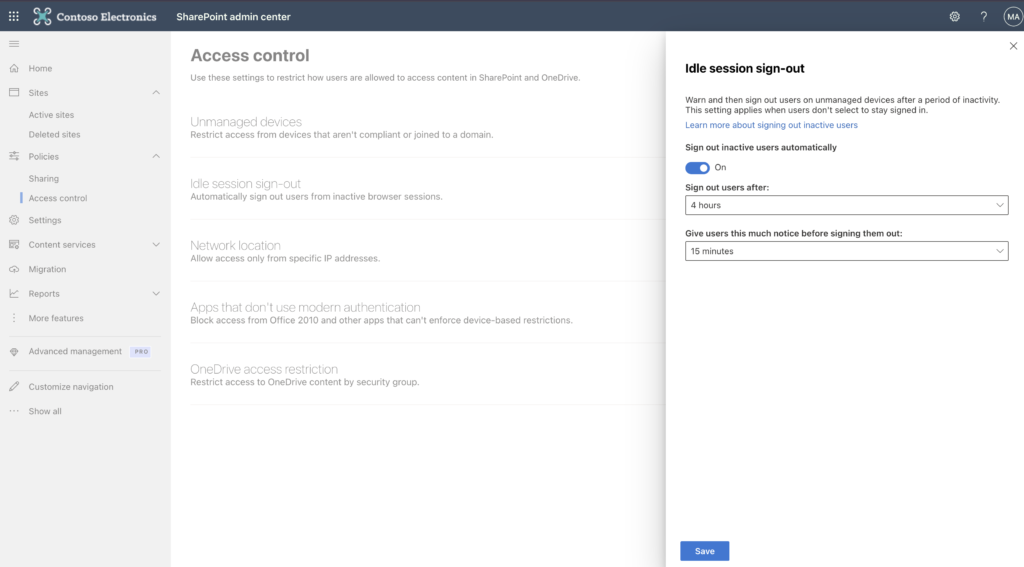Open the app launcher waffle icon

tap(14, 16)
